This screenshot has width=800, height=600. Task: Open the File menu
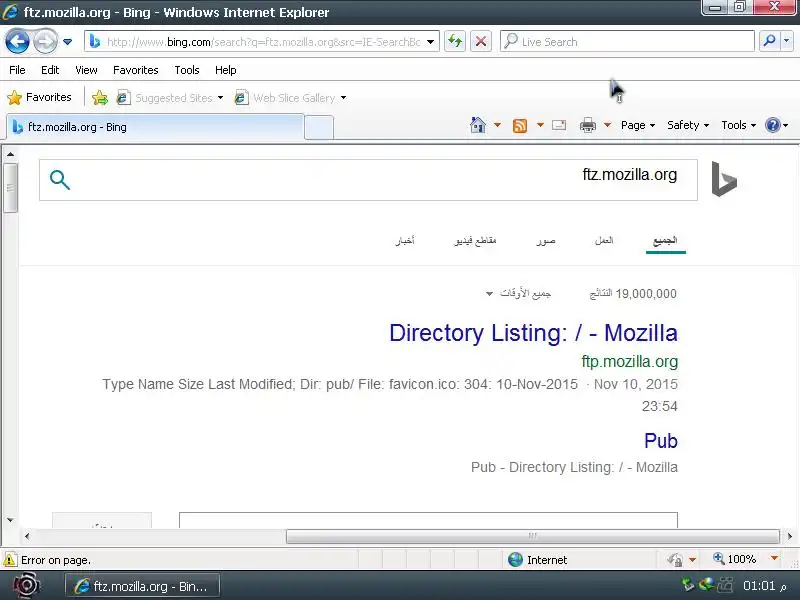pyautogui.click(x=17, y=70)
